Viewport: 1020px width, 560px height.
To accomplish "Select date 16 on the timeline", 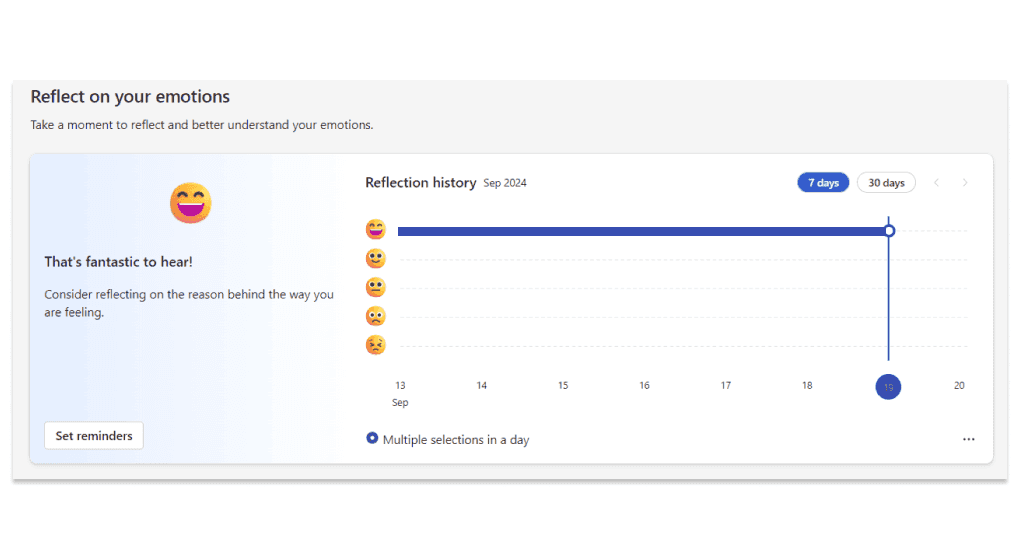I will pyautogui.click(x=644, y=386).
